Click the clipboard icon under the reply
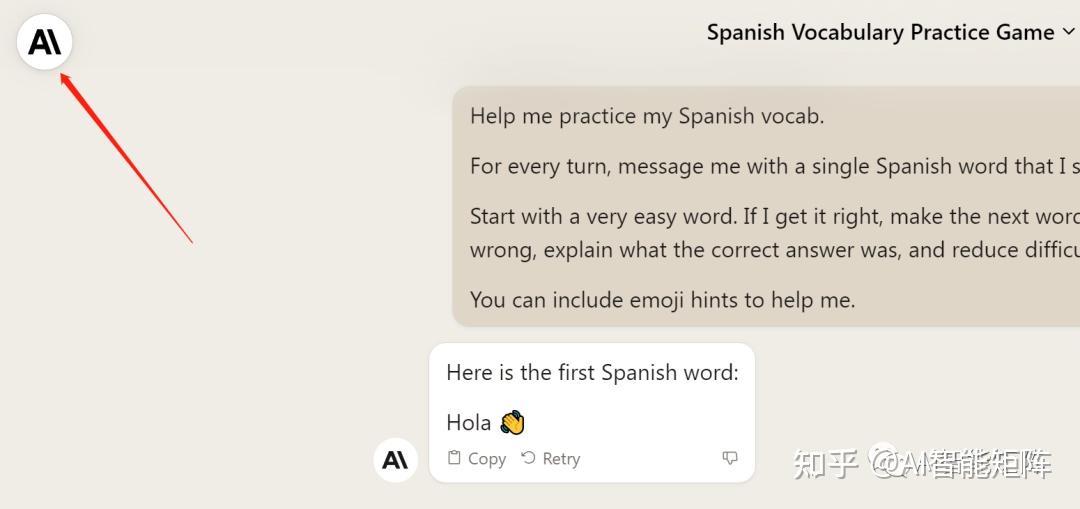 [x=454, y=458]
